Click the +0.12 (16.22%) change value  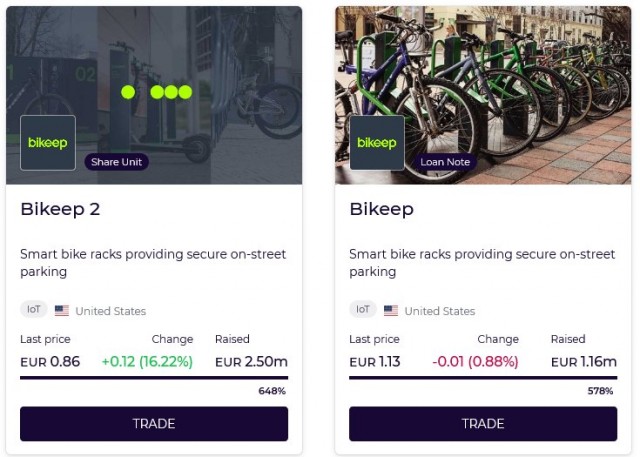(147, 362)
